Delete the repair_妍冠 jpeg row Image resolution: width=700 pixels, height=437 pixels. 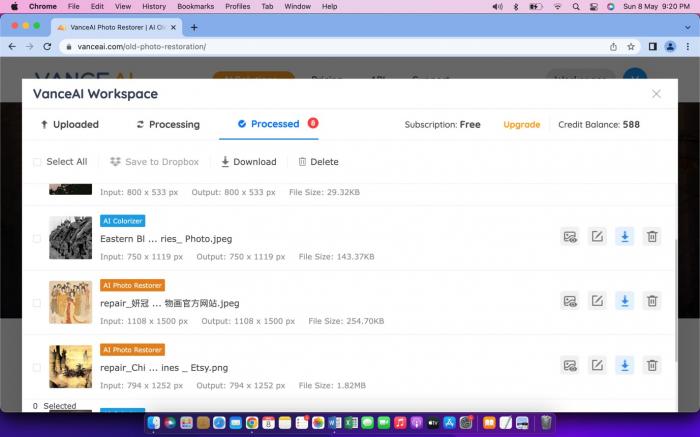(x=652, y=301)
